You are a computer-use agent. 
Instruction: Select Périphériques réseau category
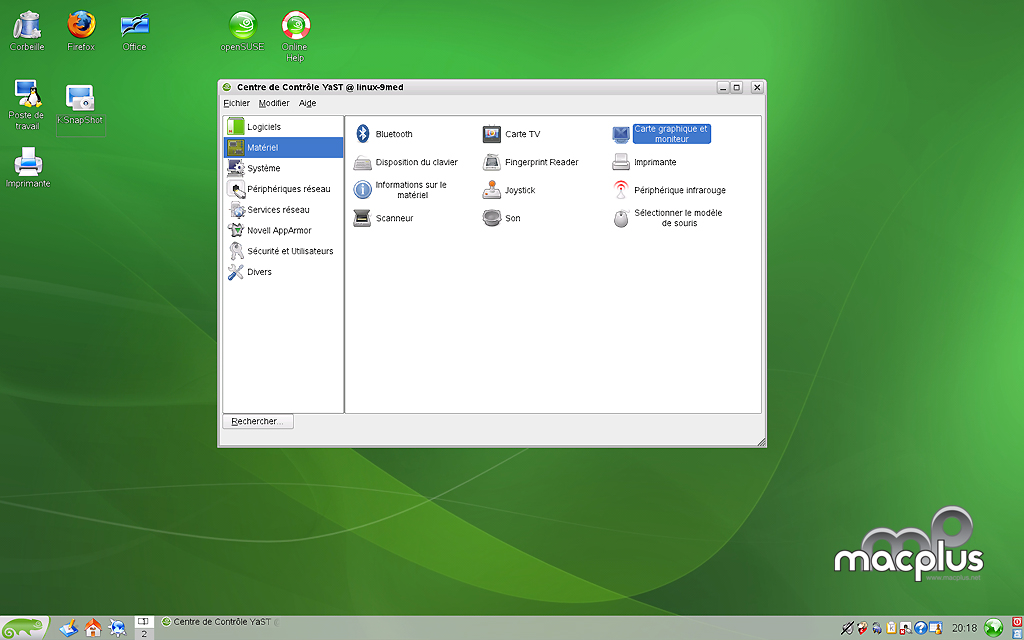(x=283, y=189)
